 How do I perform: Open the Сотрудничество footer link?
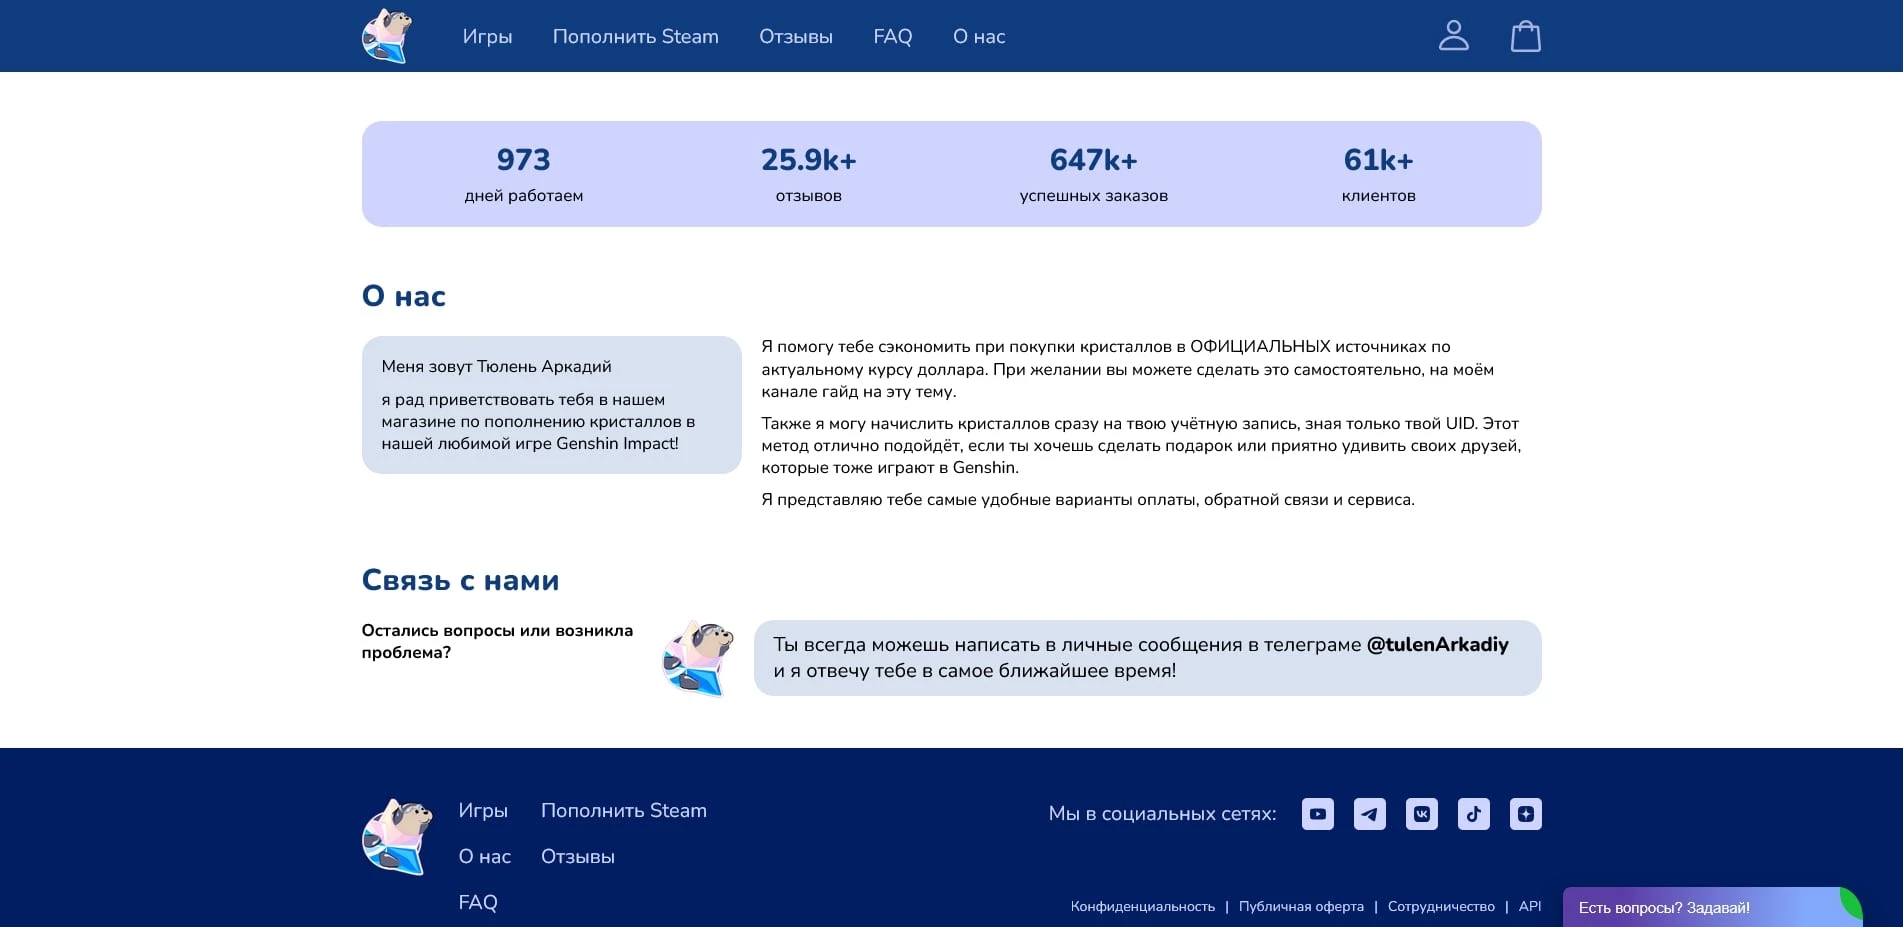1441,906
